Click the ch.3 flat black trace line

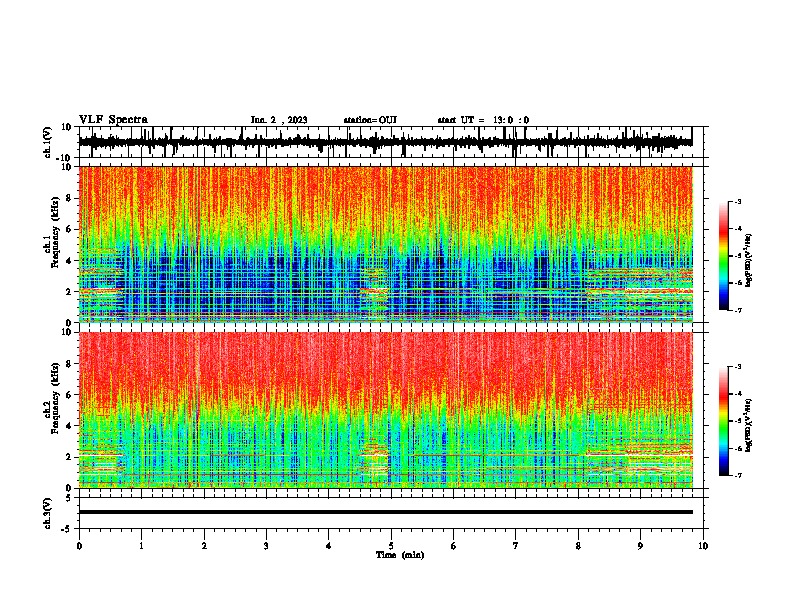click(385, 512)
